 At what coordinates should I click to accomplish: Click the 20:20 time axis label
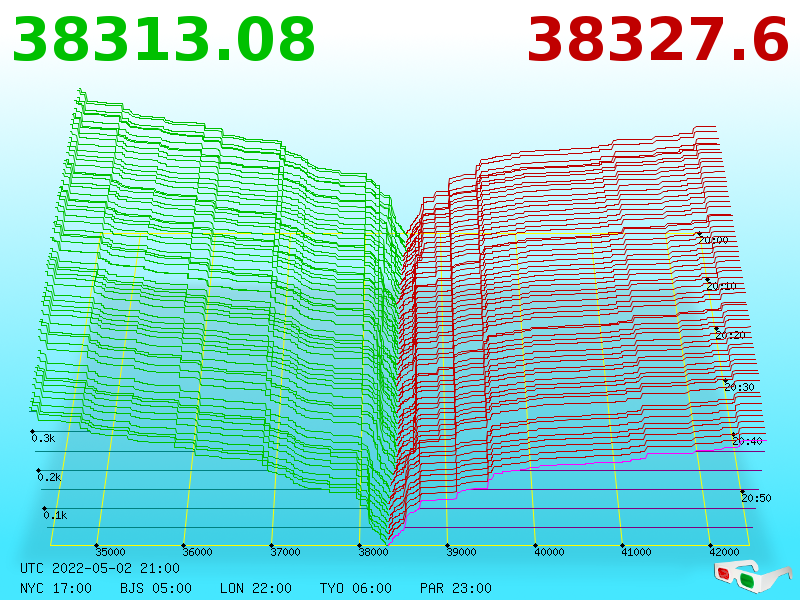[x=731, y=335]
